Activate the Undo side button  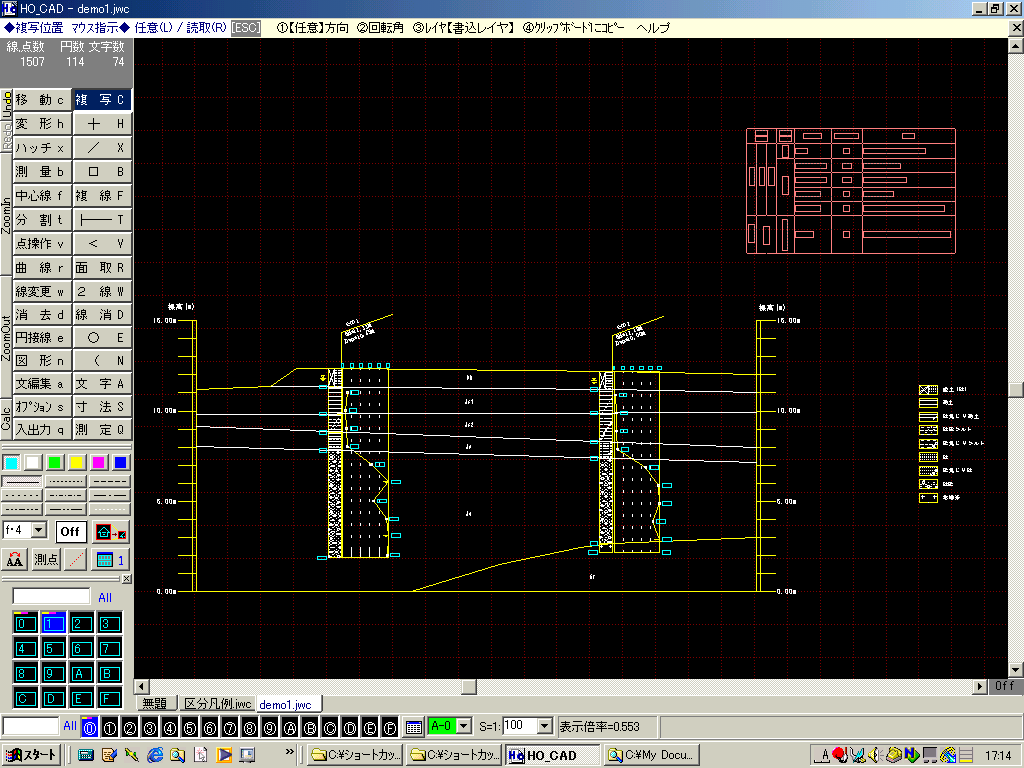point(7,104)
